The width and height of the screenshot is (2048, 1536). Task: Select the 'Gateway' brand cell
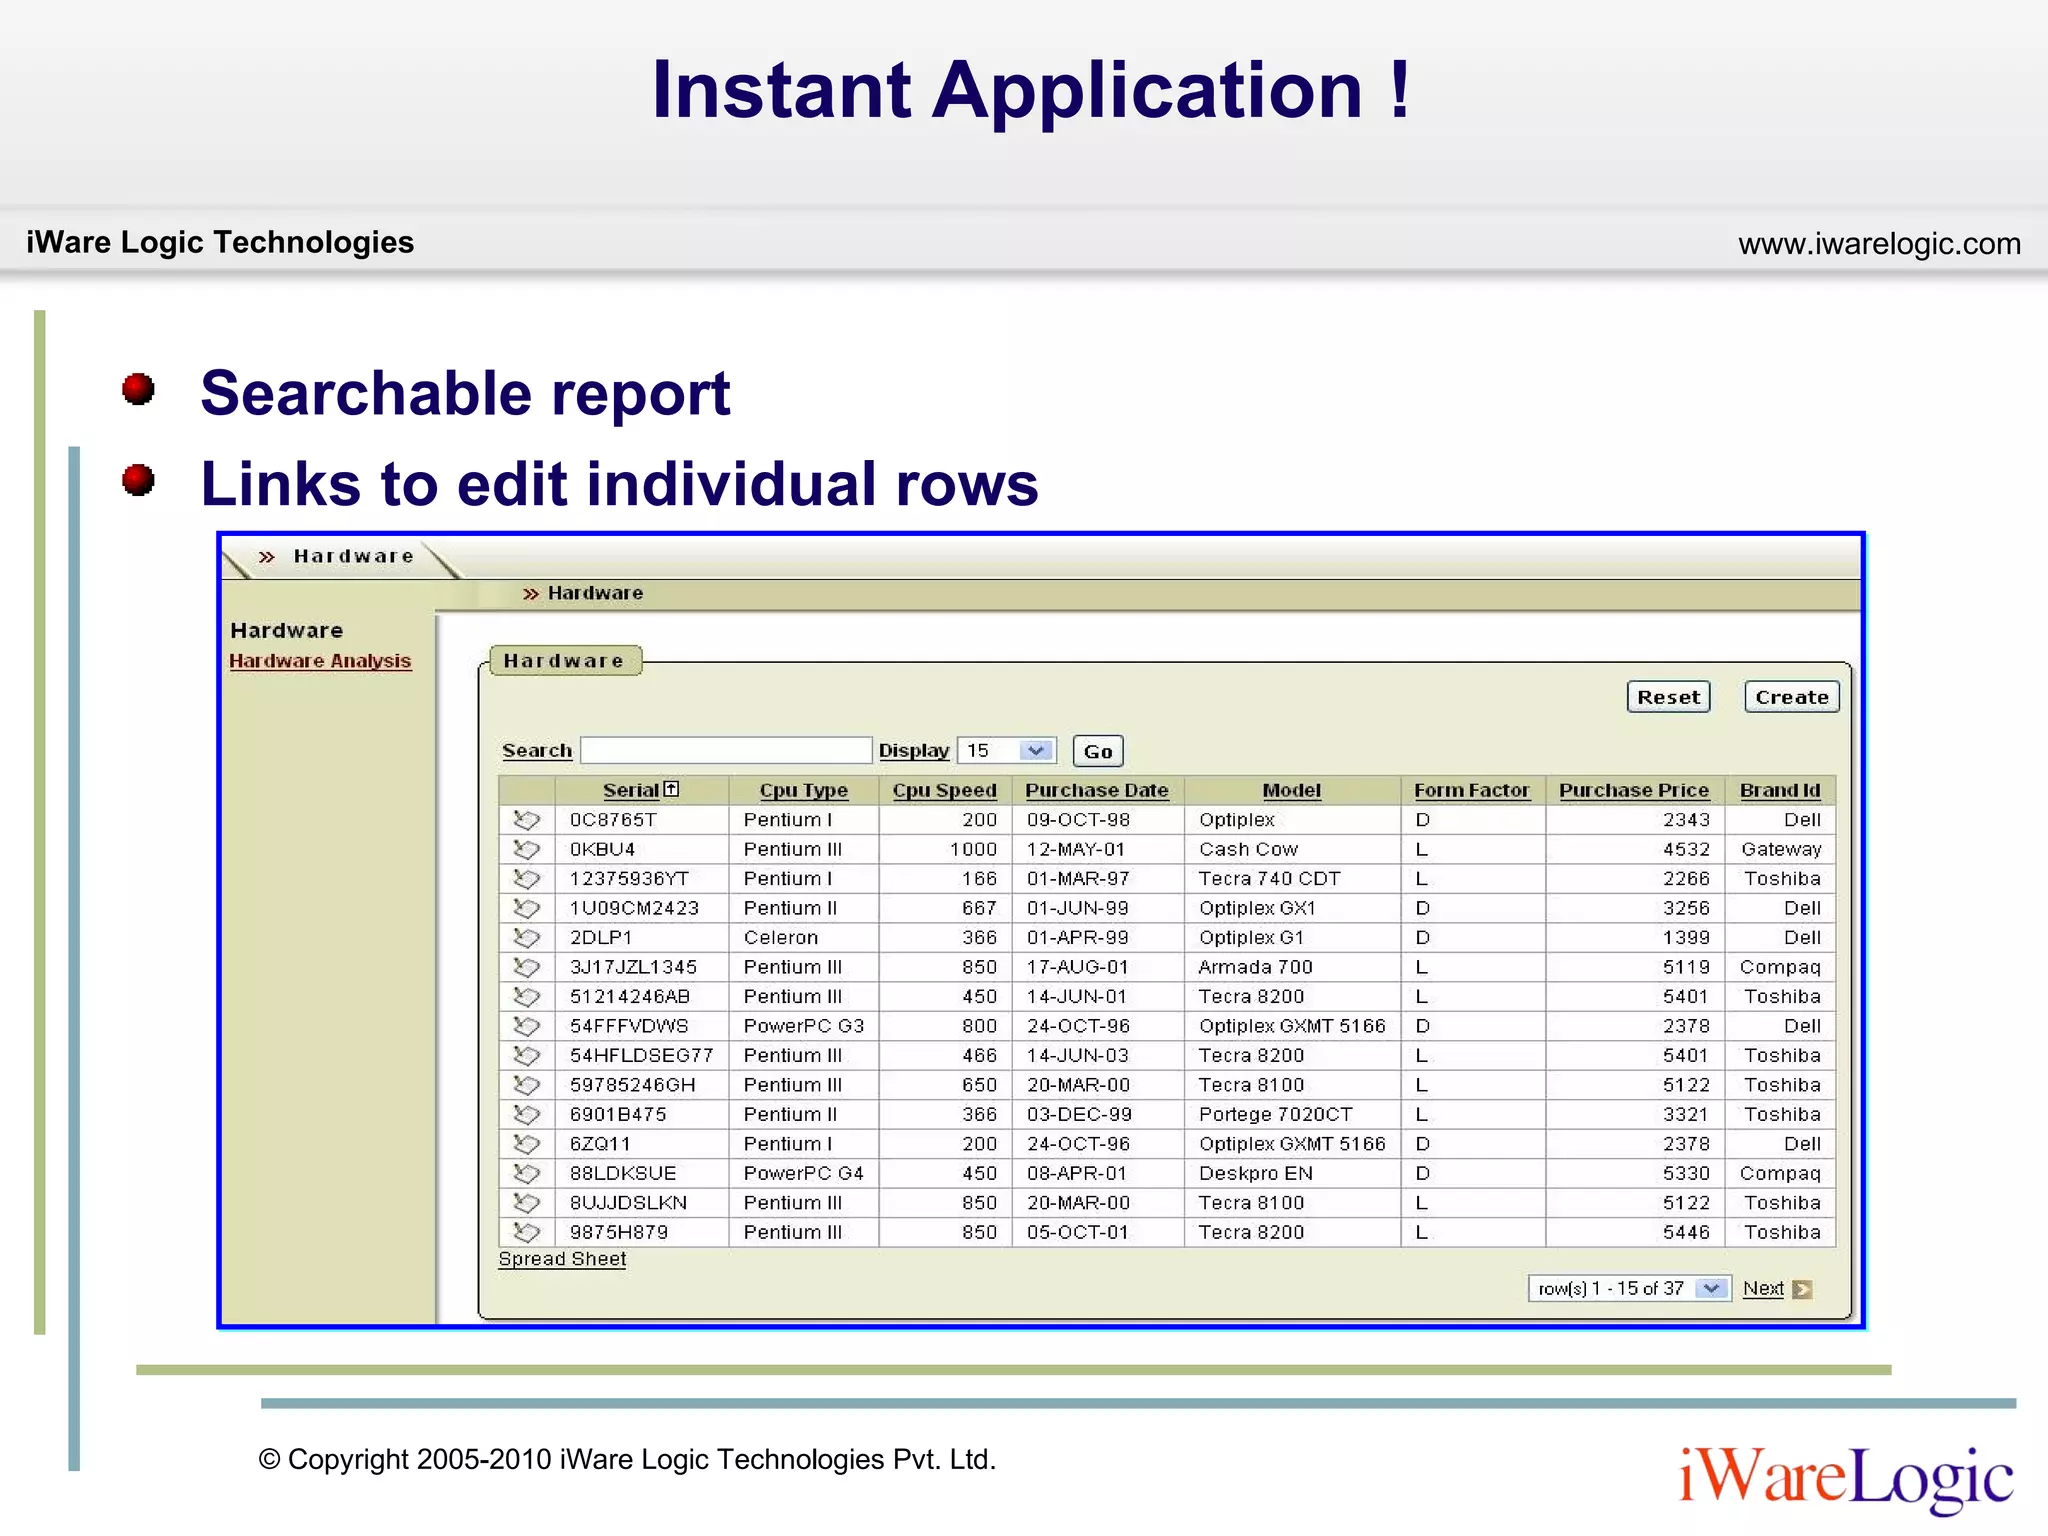point(1781,849)
